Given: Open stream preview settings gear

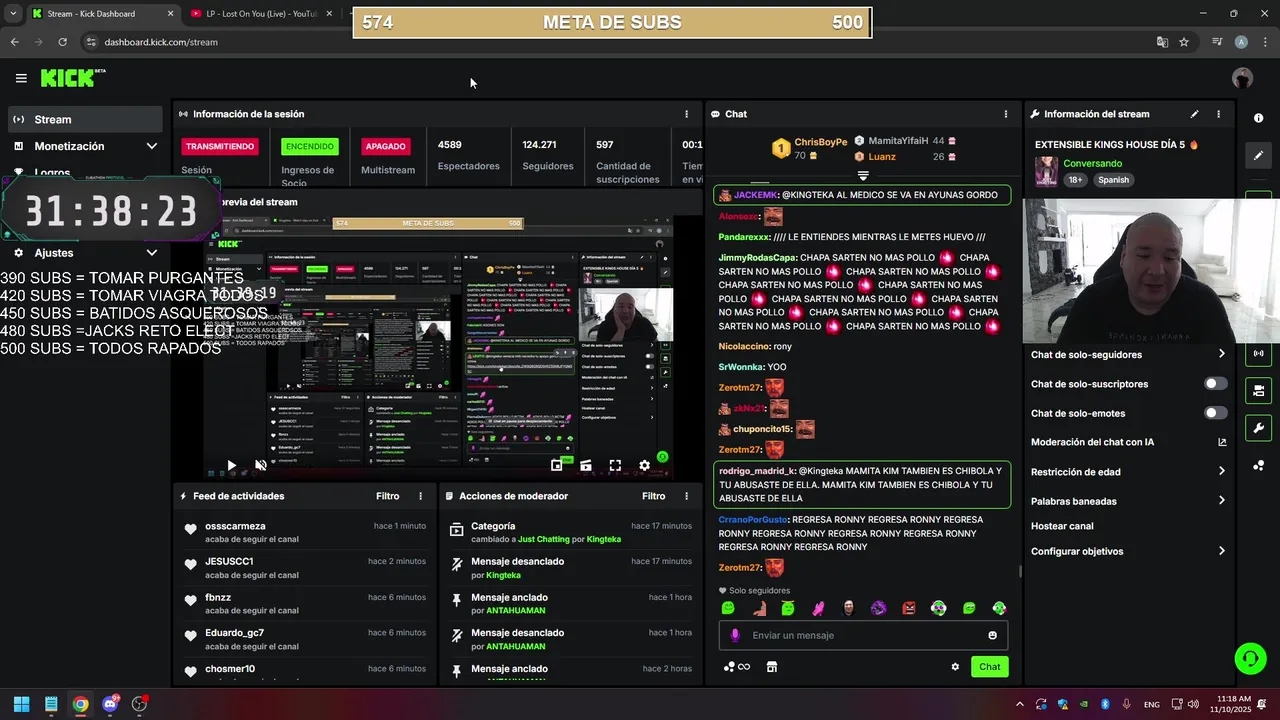Looking at the screenshot, I should pos(644,465).
